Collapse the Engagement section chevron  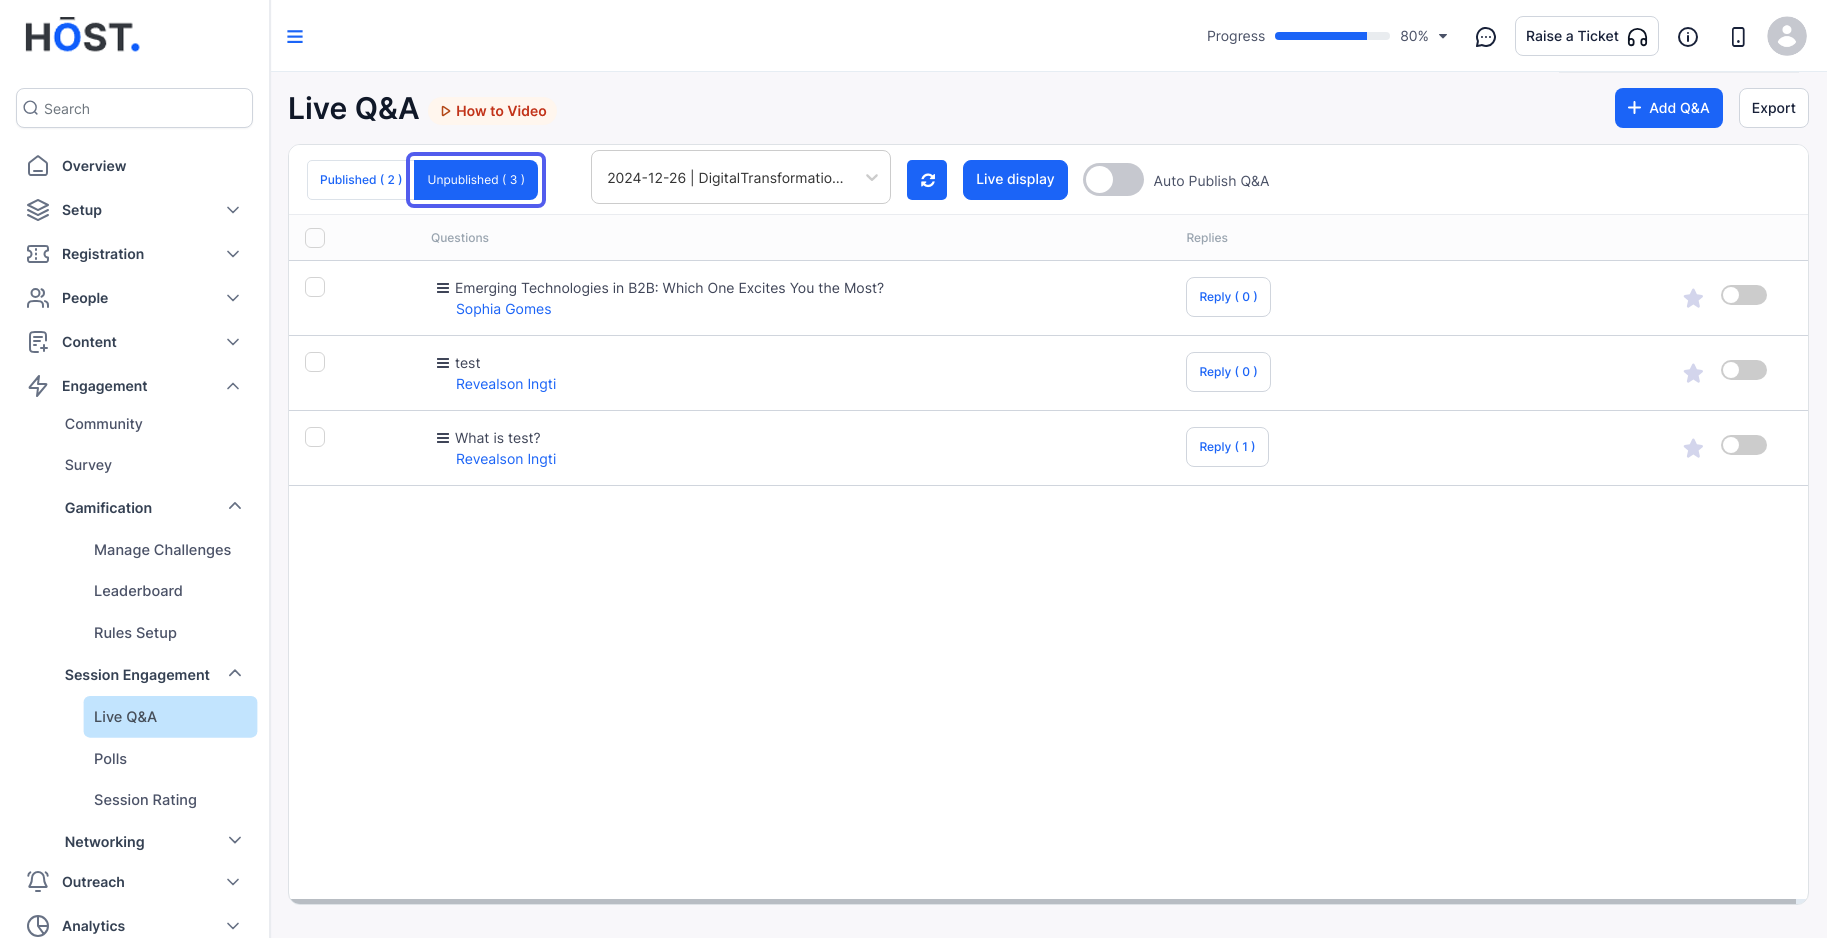(x=233, y=386)
